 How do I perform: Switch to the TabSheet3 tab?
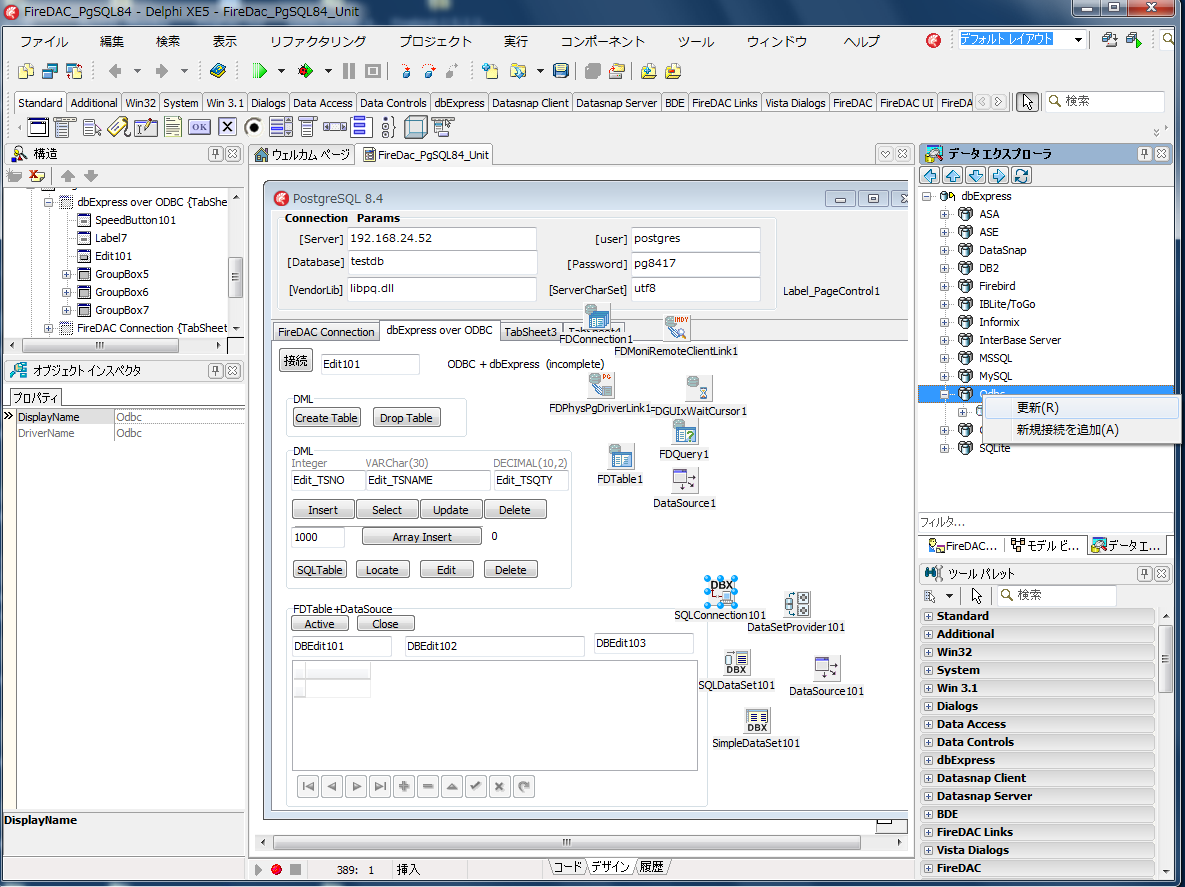click(x=531, y=332)
